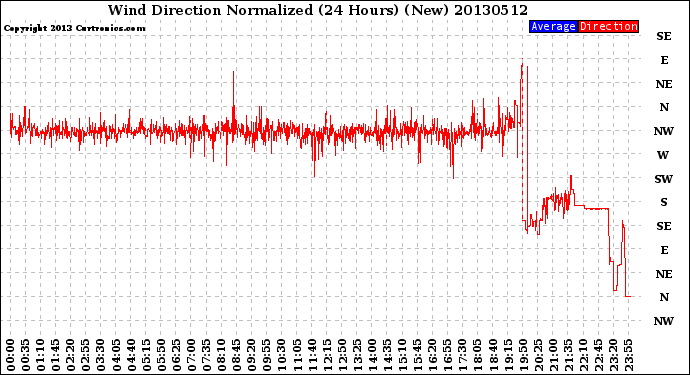Click the 11:40 time axis label
Viewport: 690px width, 375px height.
(x=312, y=355)
